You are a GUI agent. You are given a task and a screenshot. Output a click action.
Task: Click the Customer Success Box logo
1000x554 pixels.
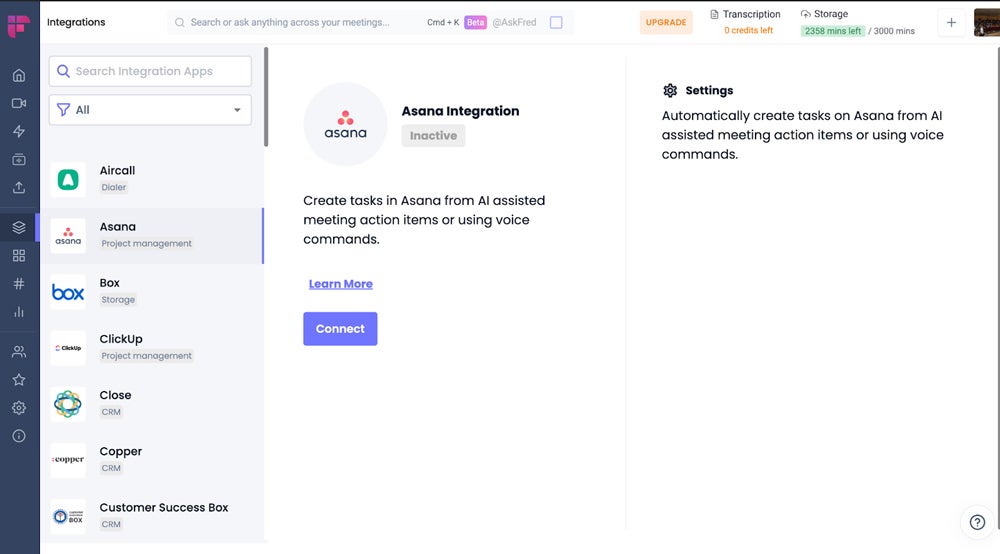[x=68, y=516]
